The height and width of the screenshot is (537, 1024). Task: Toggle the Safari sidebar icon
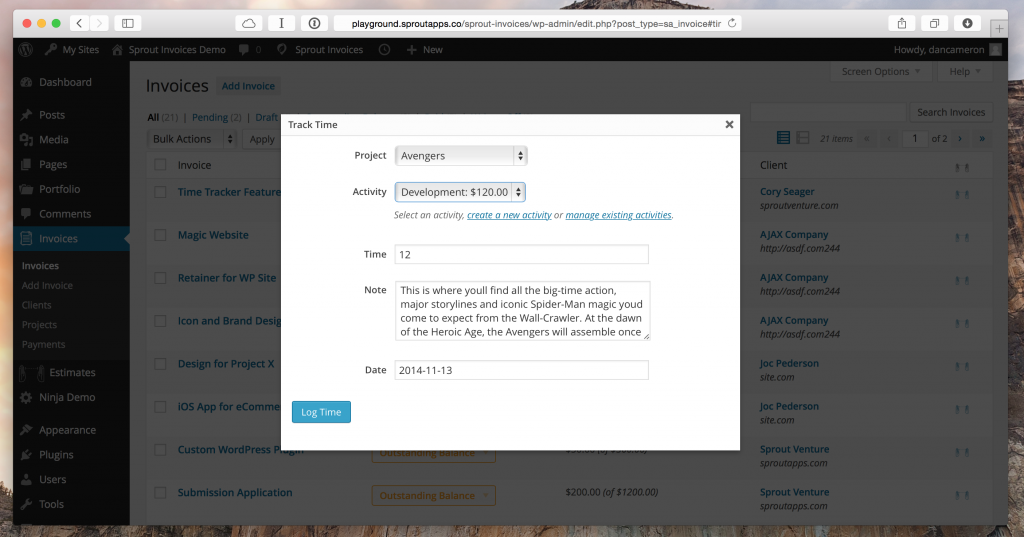point(128,24)
